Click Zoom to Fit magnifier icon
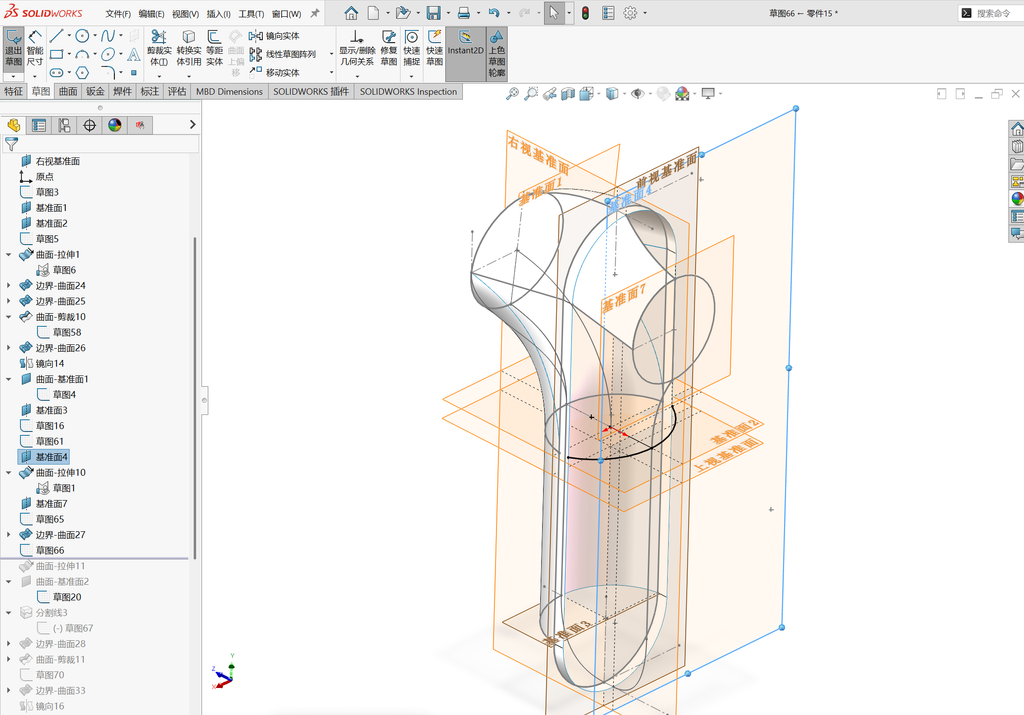Viewport: 1024px width, 715px height. [x=513, y=94]
